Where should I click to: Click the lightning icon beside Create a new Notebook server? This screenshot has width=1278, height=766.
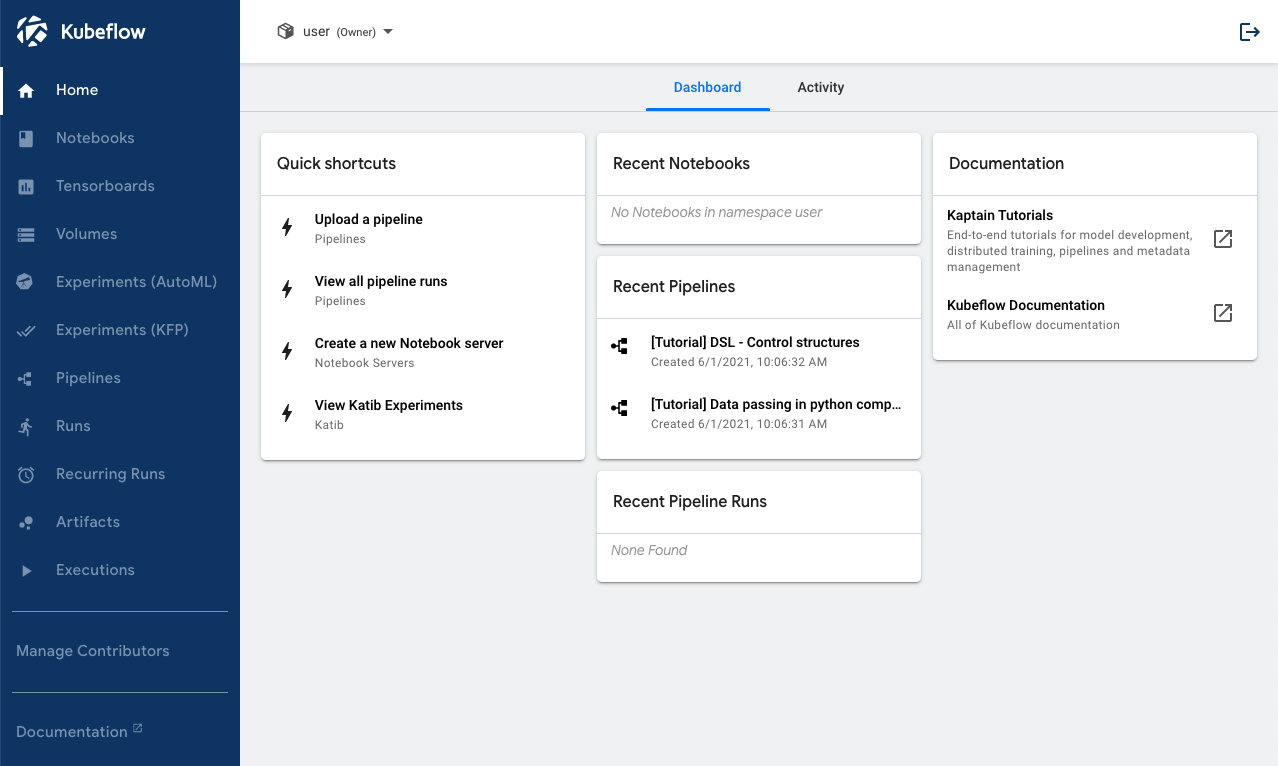(x=287, y=351)
